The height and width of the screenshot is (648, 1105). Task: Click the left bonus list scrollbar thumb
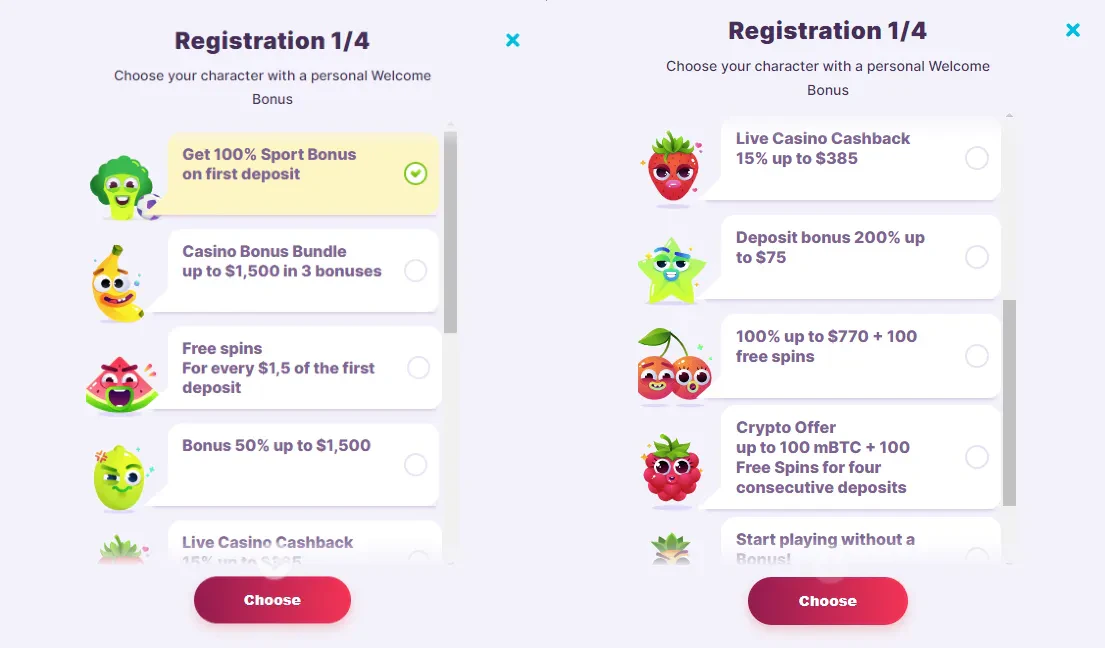pyautogui.click(x=451, y=232)
